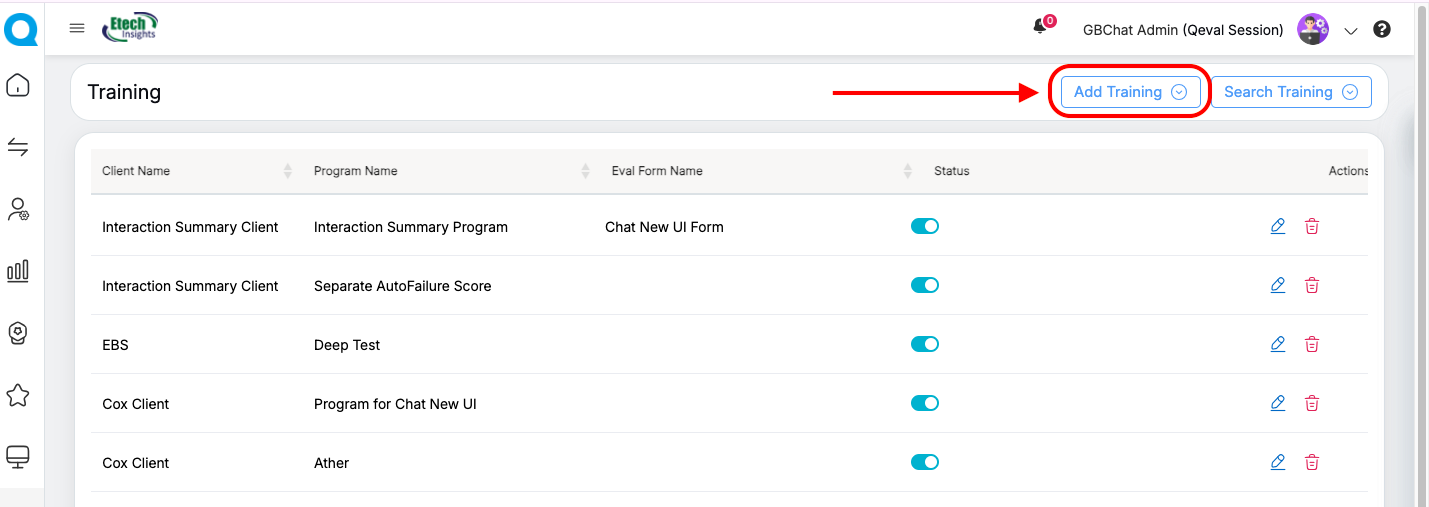Screen dimensions: 1429x507
Task: Click the notification bell icon
Action: pyautogui.click(x=1040, y=27)
